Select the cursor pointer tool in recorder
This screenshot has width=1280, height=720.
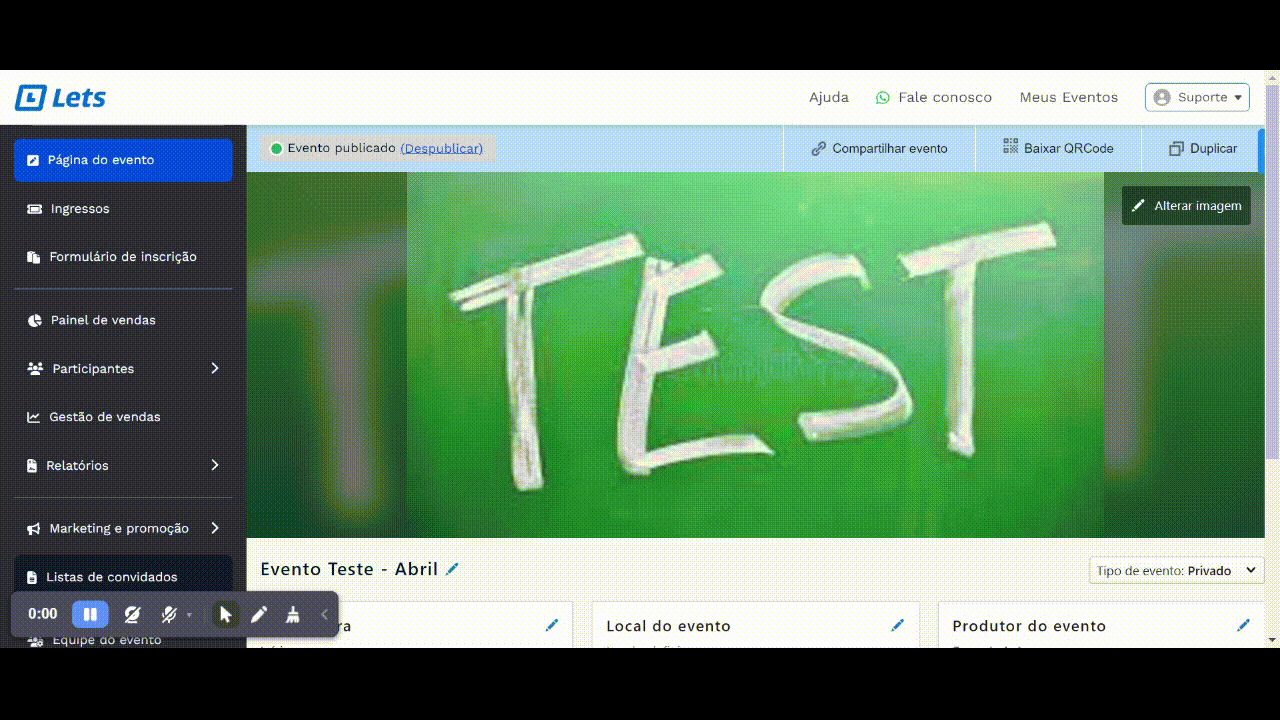pyautogui.click(x=225, y=614)
